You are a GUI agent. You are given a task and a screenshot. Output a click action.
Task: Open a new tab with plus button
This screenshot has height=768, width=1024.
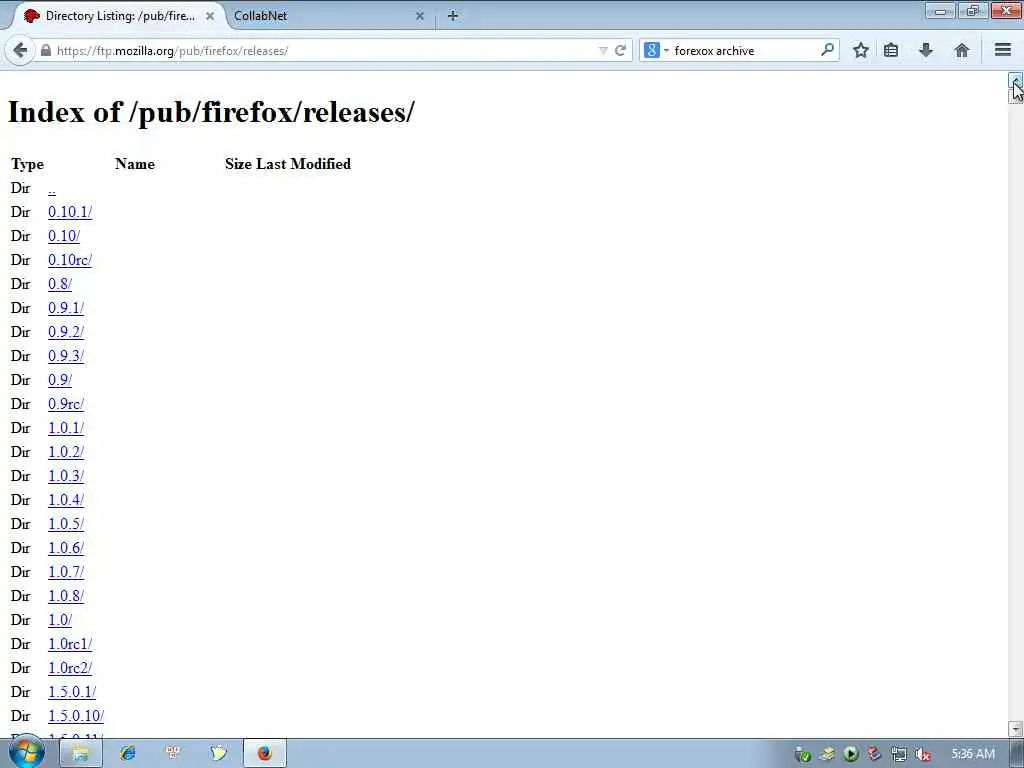[x=453, y=16]
